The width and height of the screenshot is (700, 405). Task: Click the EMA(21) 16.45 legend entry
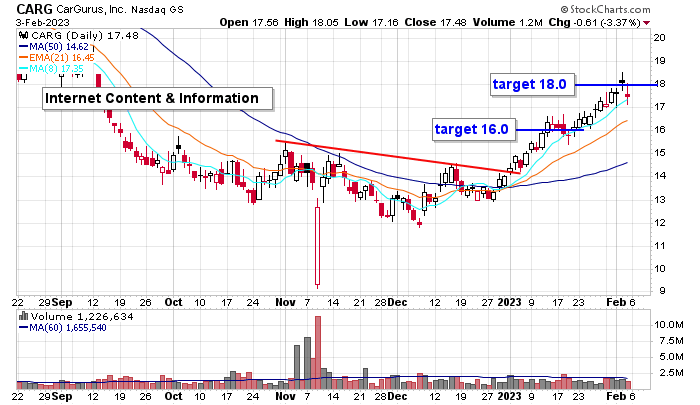tap(62, 58)
